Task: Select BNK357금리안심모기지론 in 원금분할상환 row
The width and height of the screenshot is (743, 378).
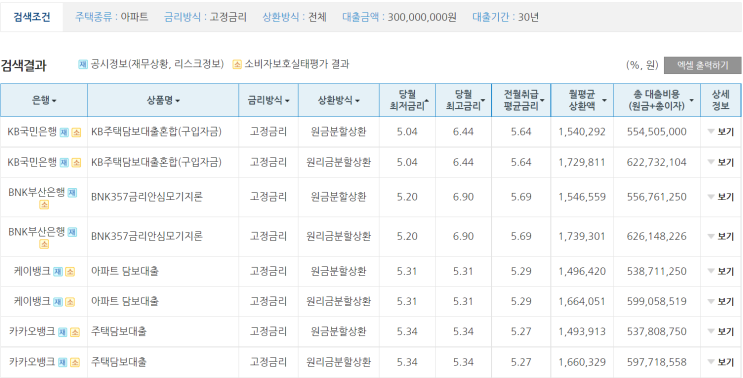Action: pyautogui.click(x=147, y=197)
